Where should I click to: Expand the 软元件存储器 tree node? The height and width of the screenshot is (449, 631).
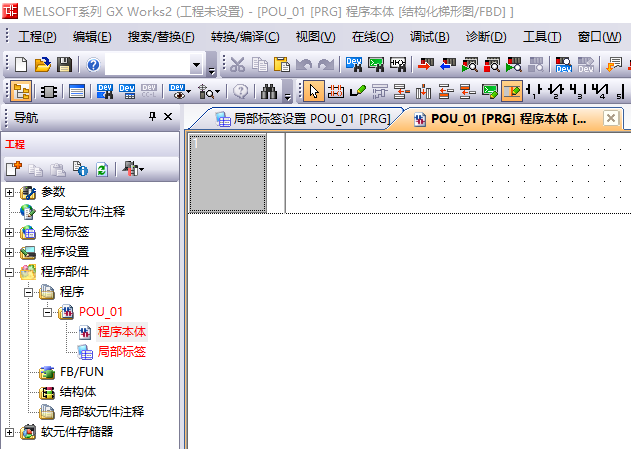pos(9,432)
